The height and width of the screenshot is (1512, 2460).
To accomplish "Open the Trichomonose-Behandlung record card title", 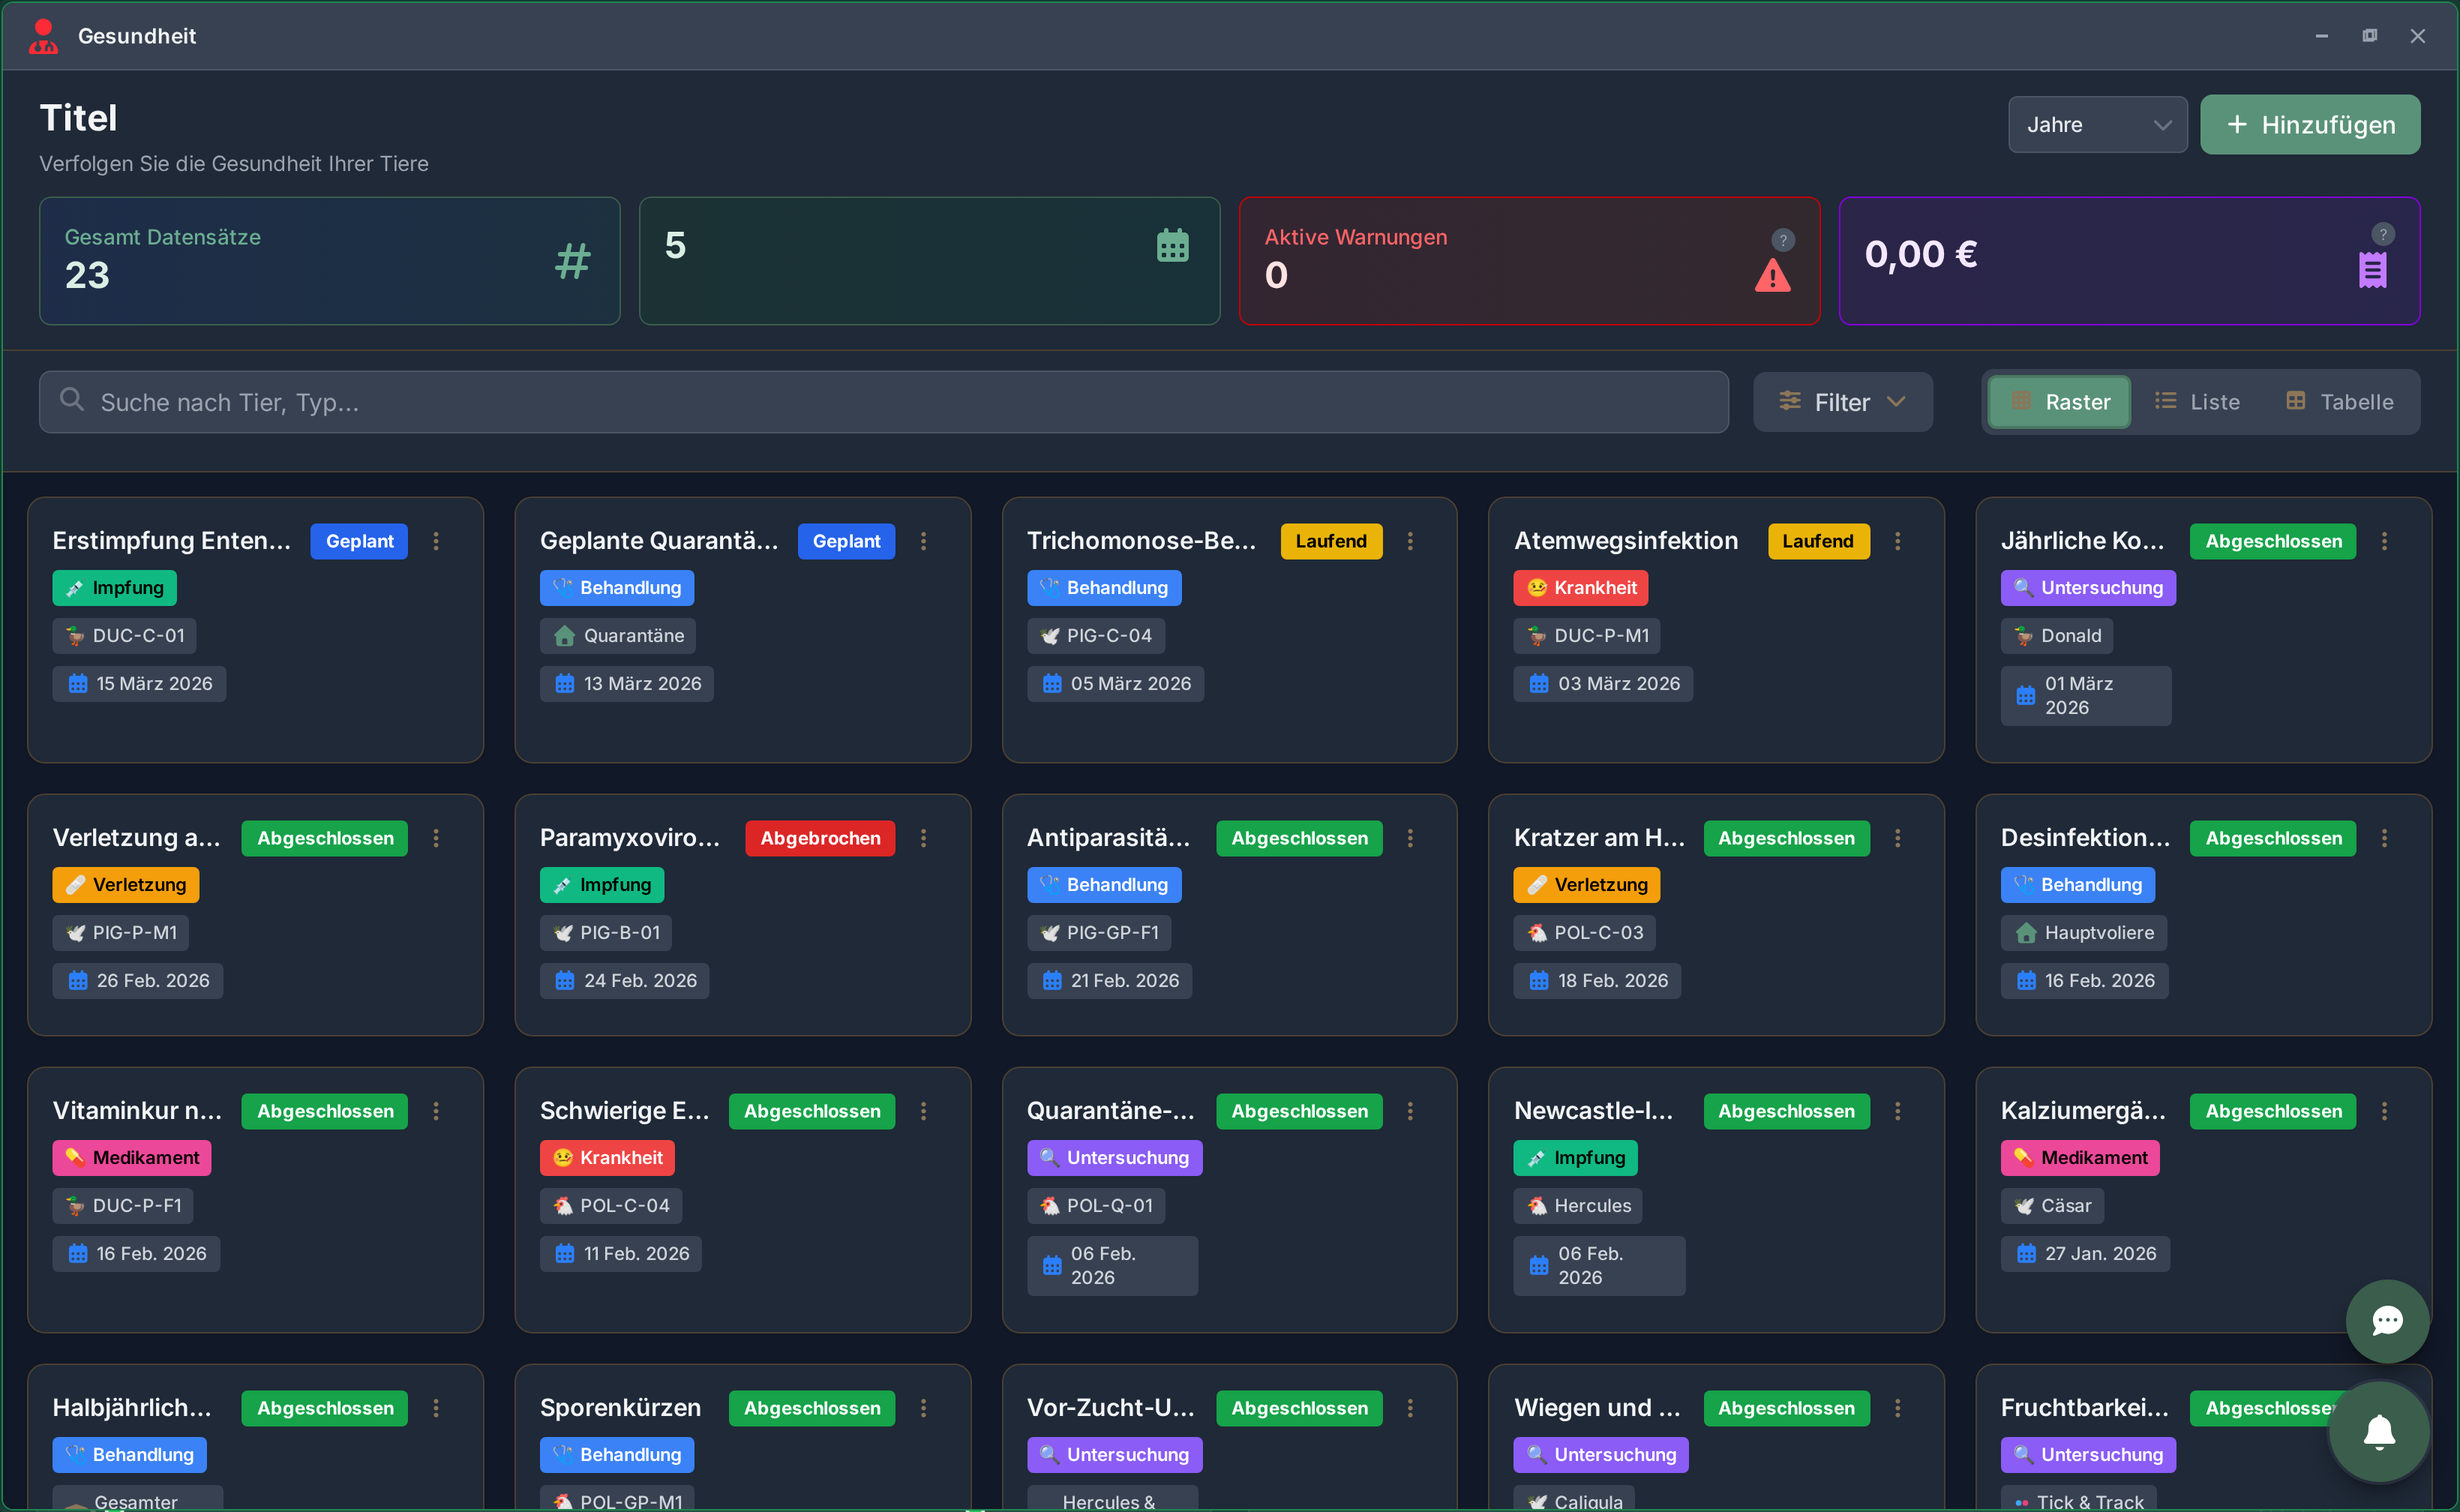I will (x=1141, y=541).
